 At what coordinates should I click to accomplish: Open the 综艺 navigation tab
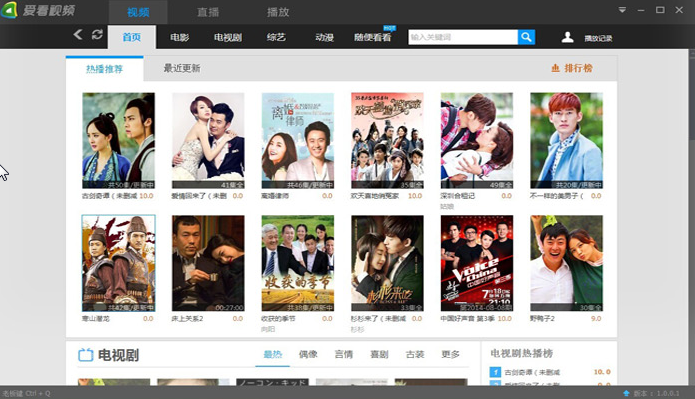click(276, 37)
